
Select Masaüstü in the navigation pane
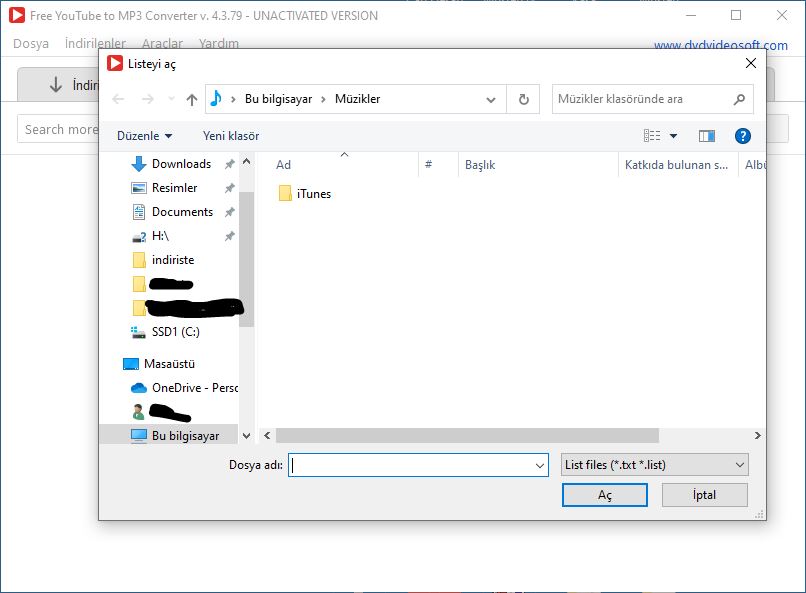coord(169,364)
